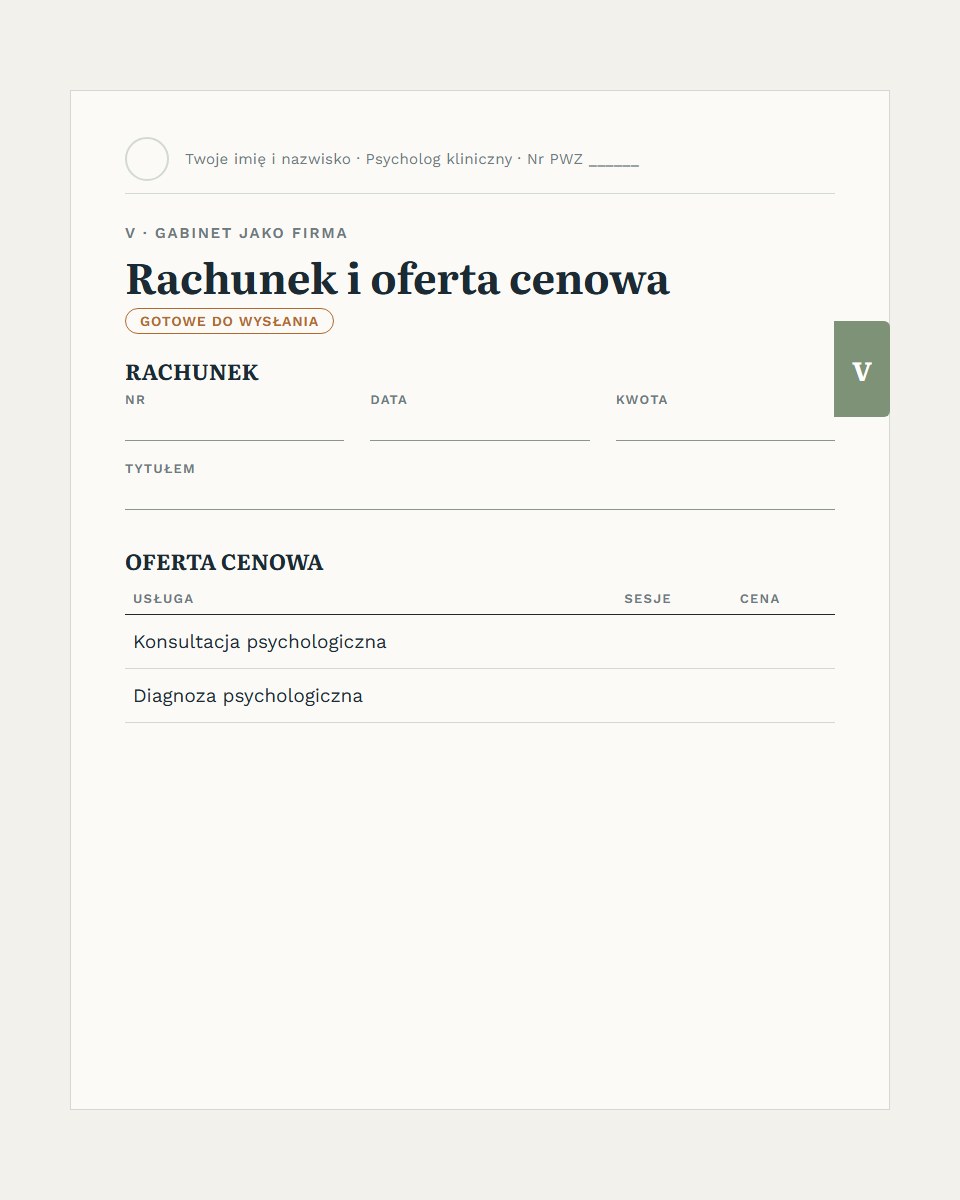Click the 'Gotowe do wysłania' badge
This screenshot has width=960, height=1200.
(x=229, y=321)
